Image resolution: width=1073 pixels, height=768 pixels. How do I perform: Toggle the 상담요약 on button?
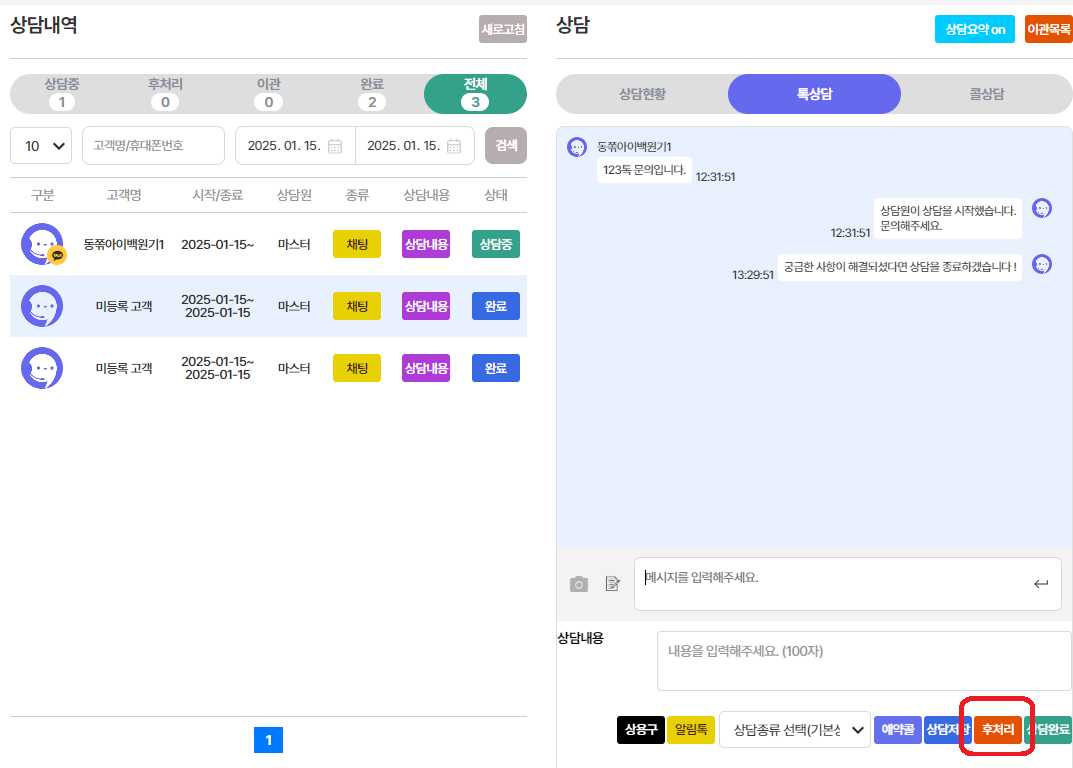(975, 29)
